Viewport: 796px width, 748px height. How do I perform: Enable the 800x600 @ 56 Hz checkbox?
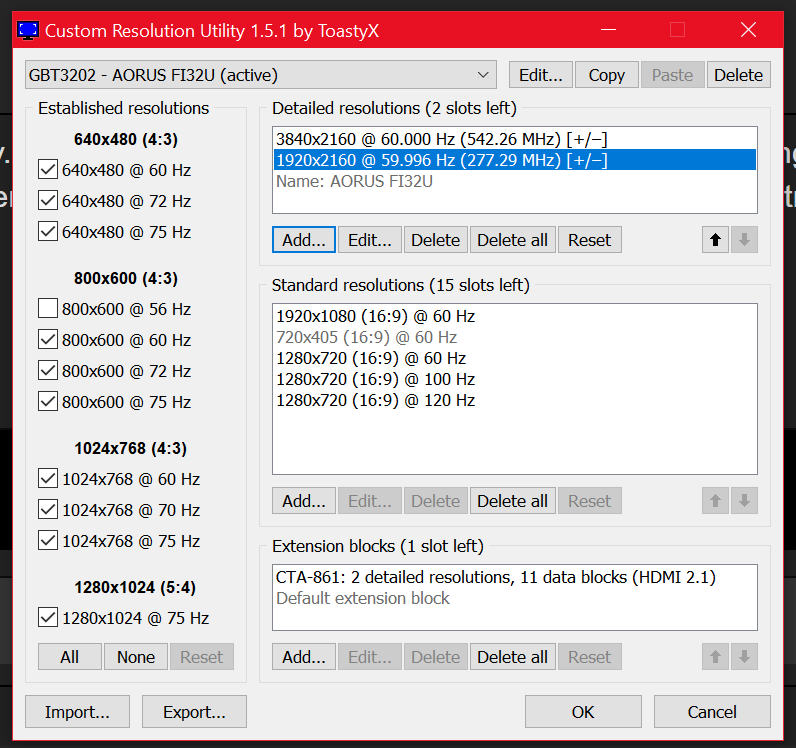[x=47, y=309]
